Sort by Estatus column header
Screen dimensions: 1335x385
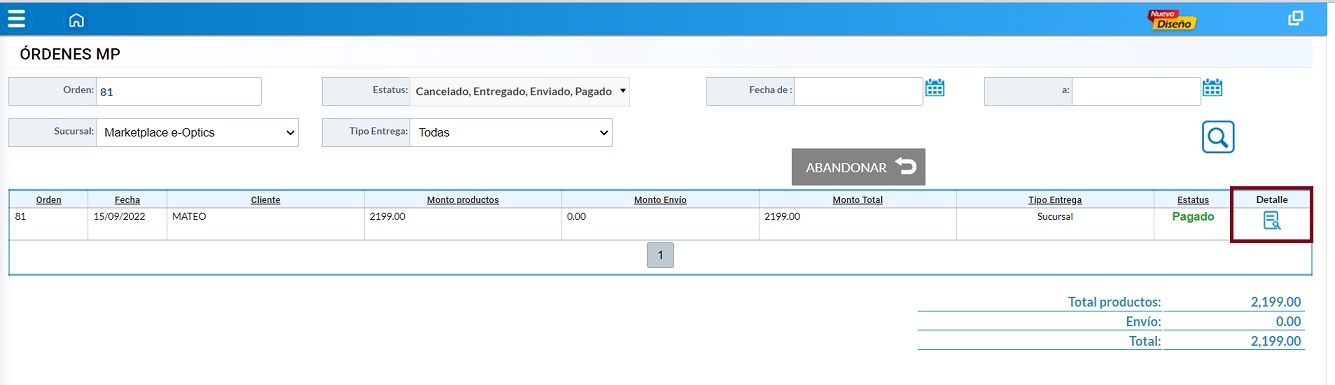[1192, 200]
